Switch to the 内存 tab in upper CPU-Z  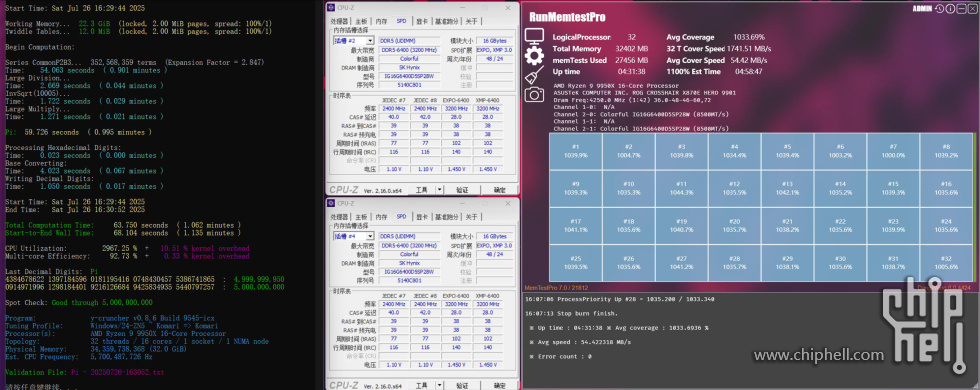381,21
